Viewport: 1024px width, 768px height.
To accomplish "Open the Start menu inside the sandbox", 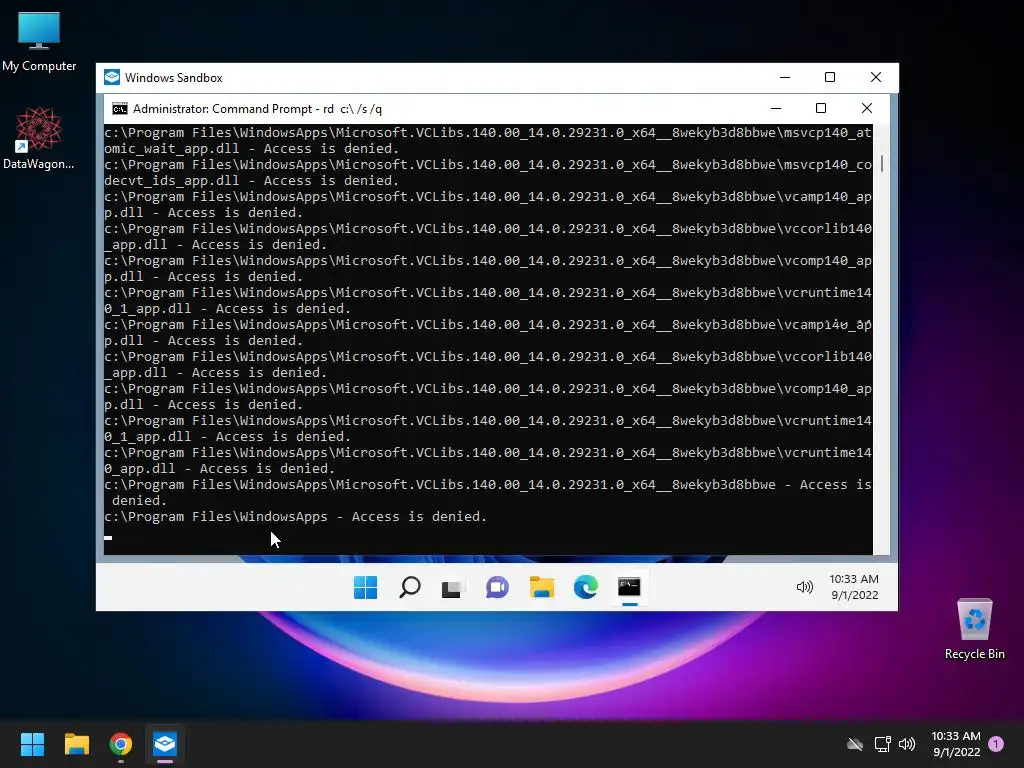I will (365, 587).
